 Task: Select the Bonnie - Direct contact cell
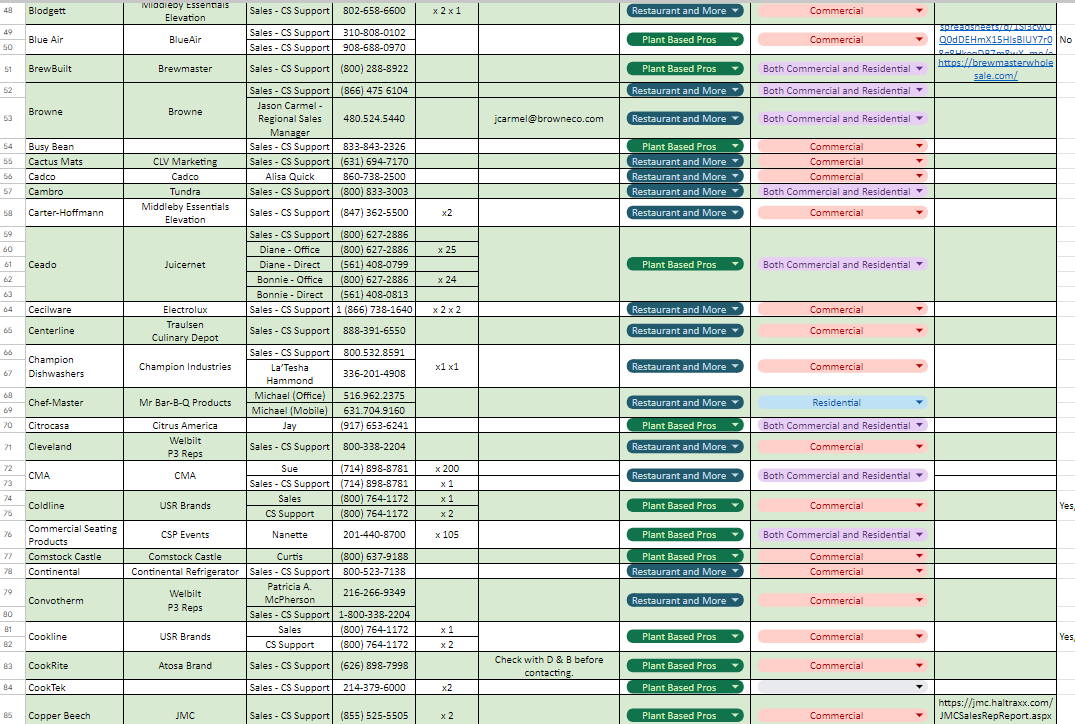pyautogui.click(x=289, y=295)
